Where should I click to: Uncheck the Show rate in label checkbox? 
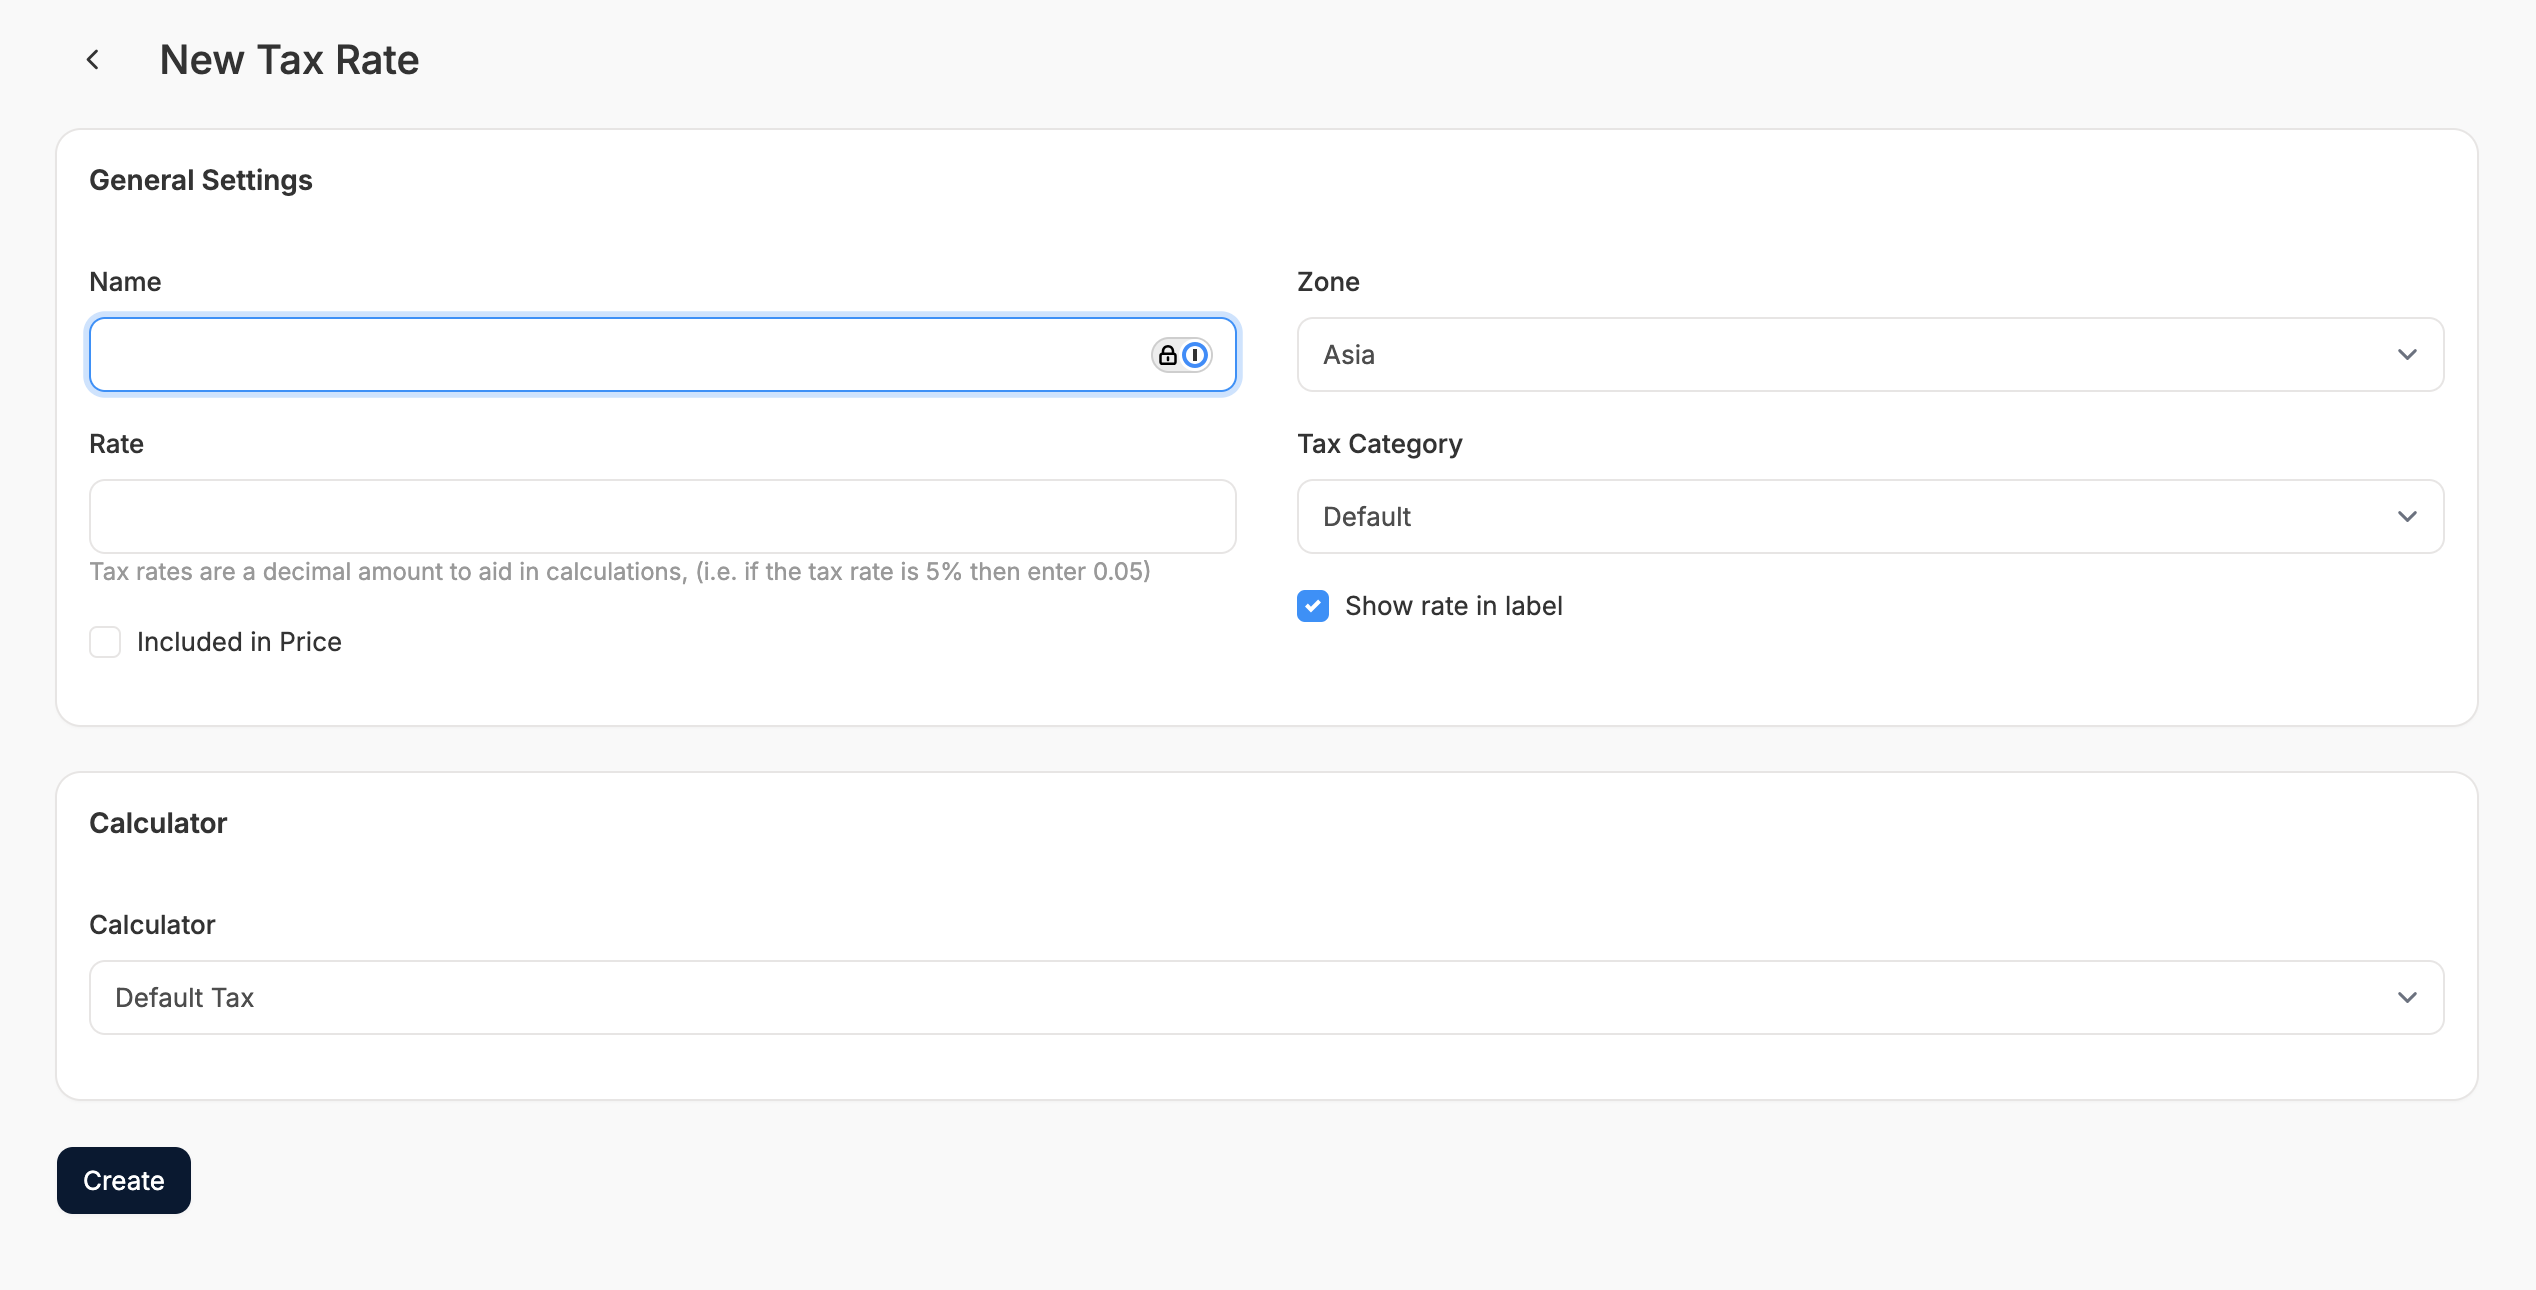1313,606
